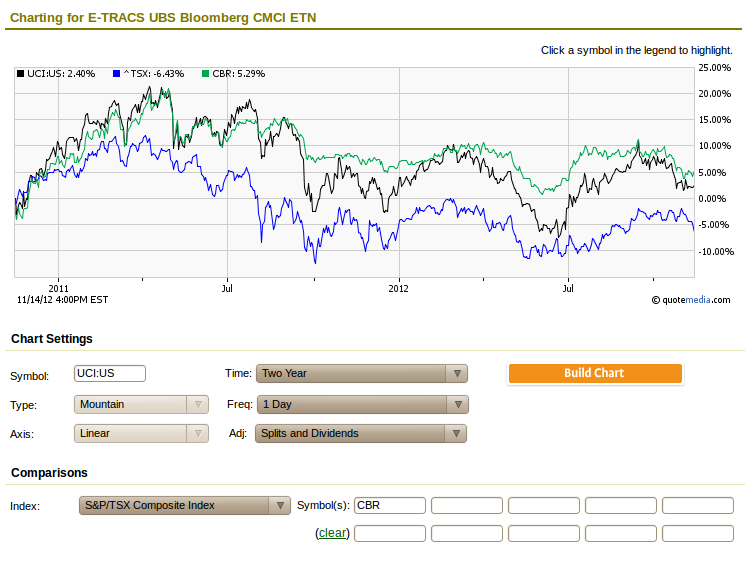Highlight the UCI:US: 2.40% legend label
This screenshot has height=563, width=750.
coord(61,74)
